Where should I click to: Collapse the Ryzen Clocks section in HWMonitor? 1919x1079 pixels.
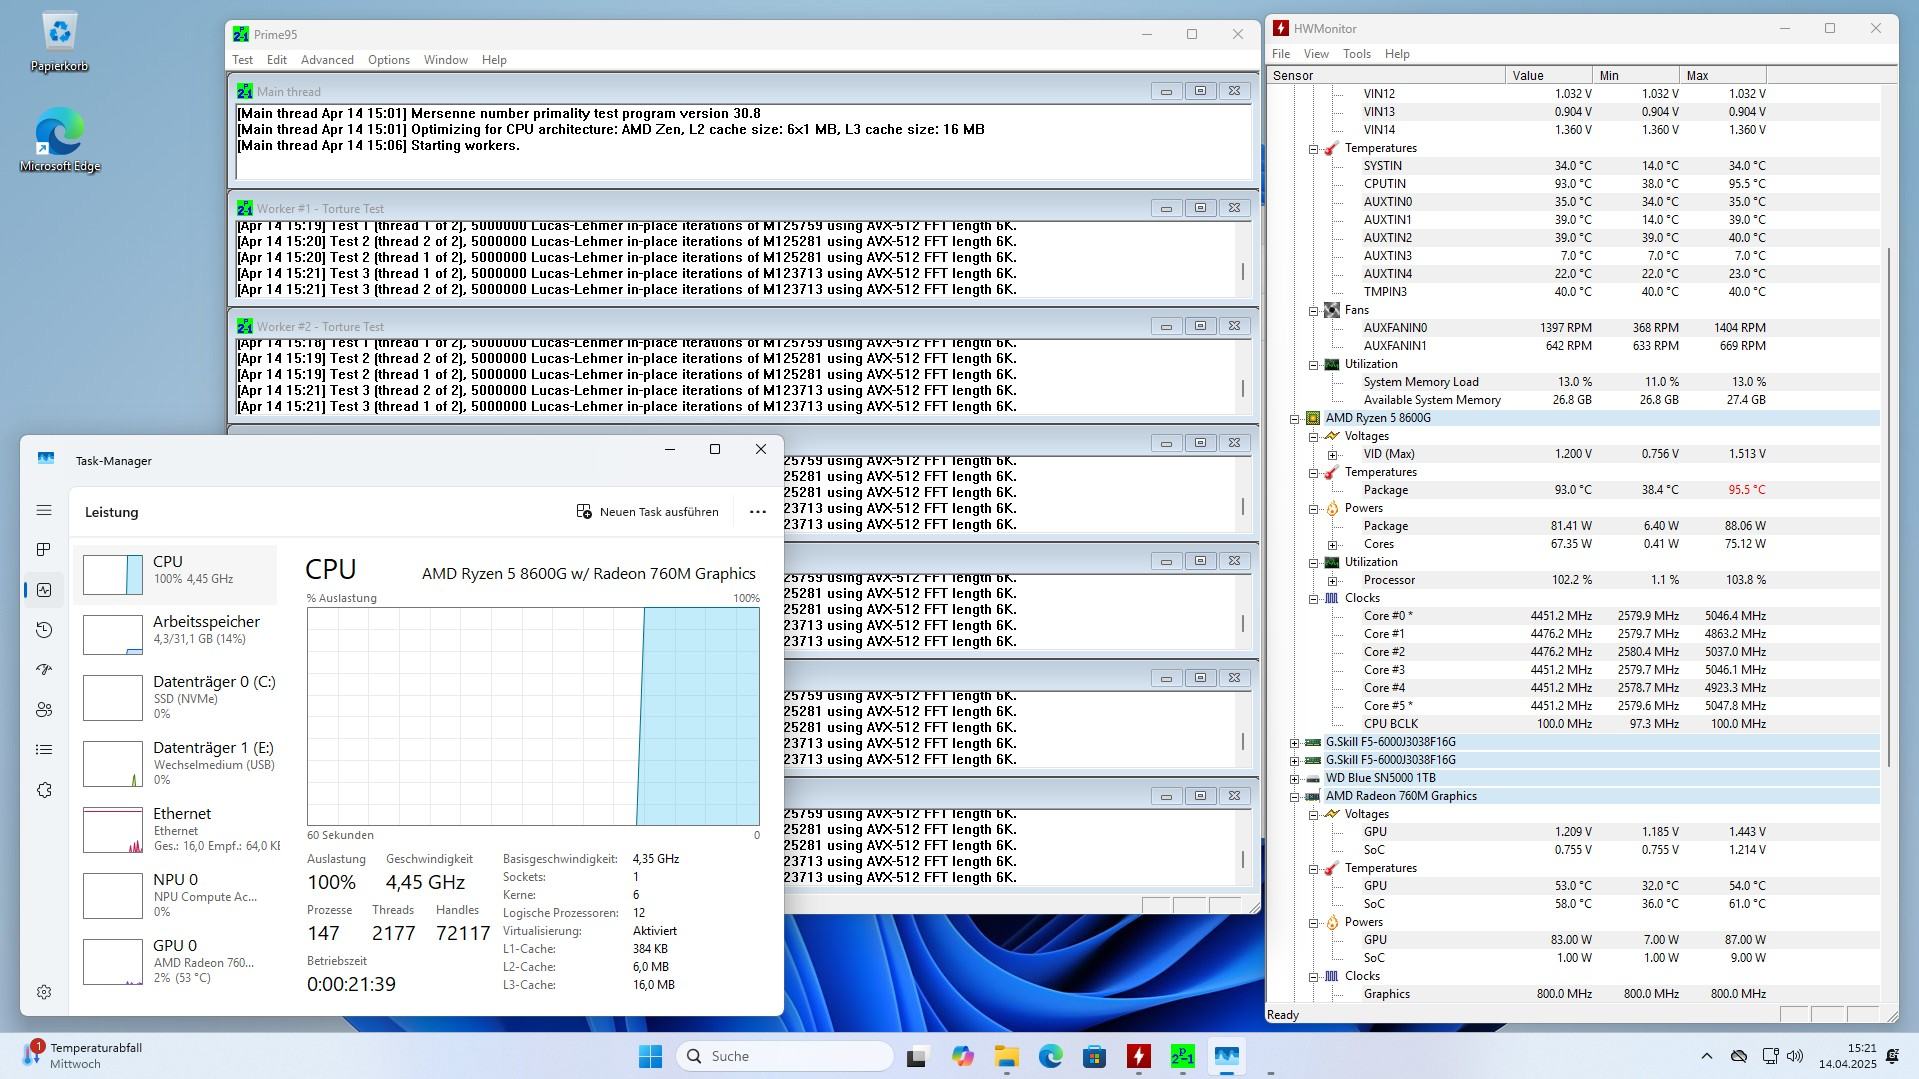[1313, 598]
